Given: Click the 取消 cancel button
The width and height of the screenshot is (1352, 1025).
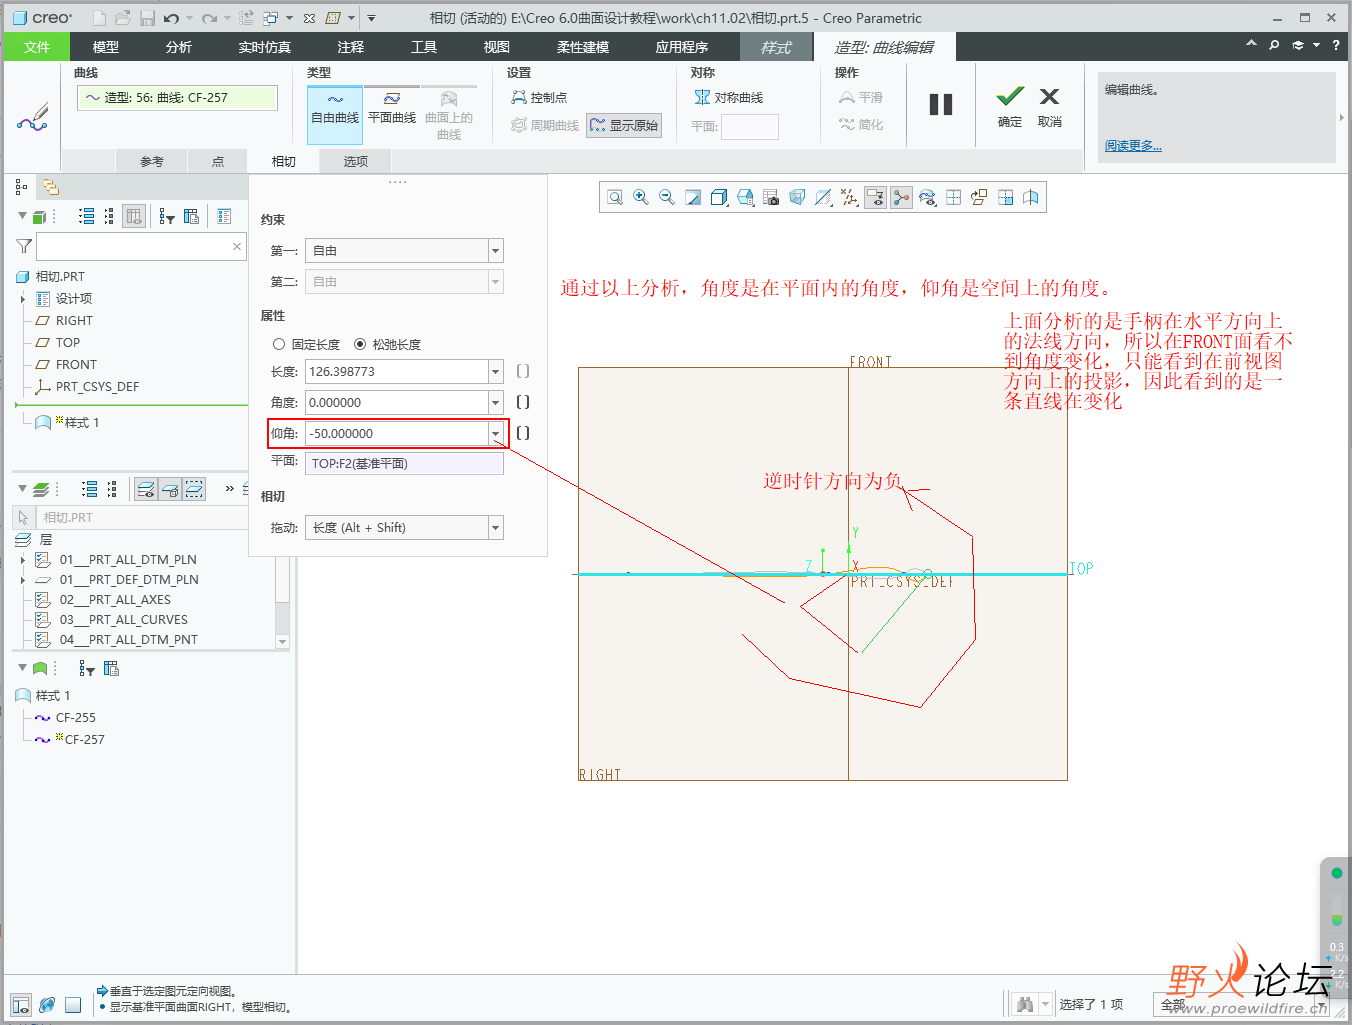Looking at the screenshot, I should click(1050, 107).
